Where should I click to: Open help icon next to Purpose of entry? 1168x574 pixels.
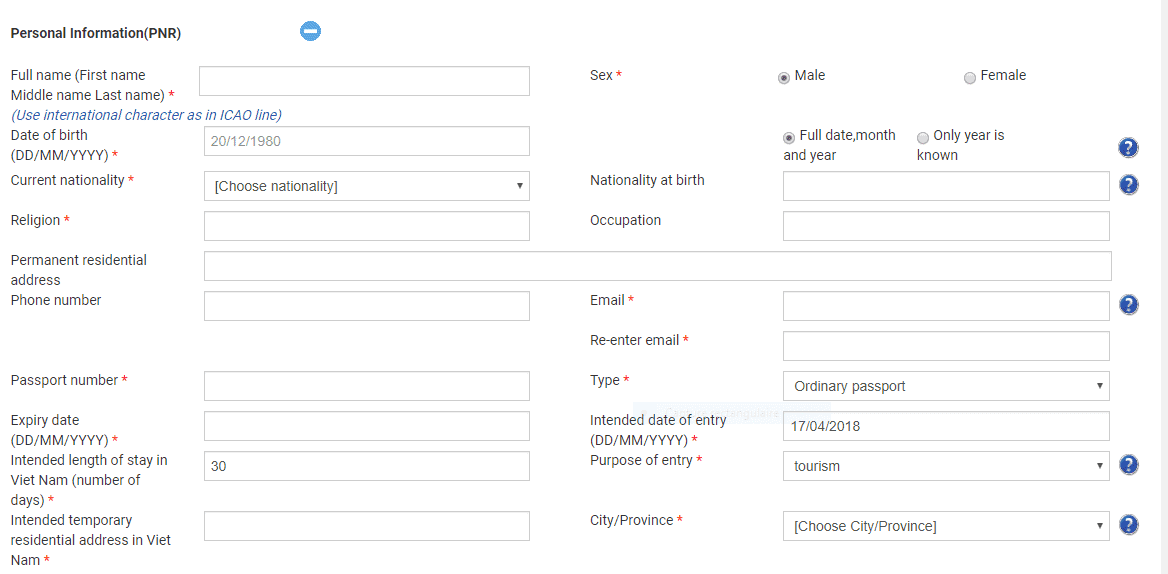click(x=1129, y=465)
